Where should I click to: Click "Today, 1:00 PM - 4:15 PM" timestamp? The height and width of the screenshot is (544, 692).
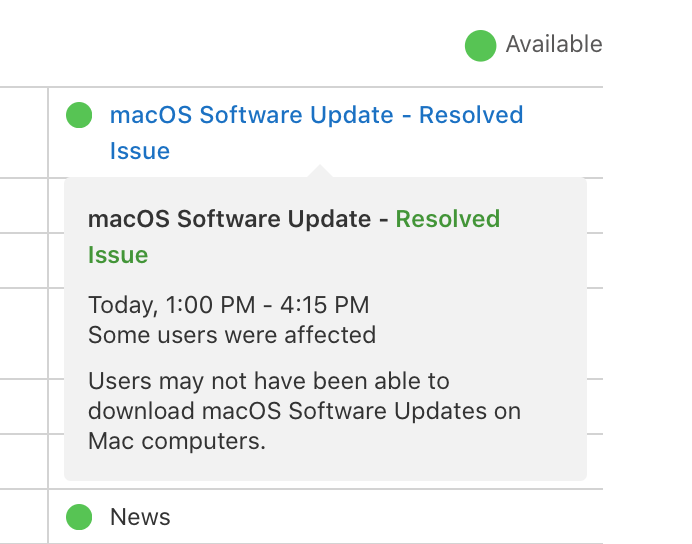[228, 305]
